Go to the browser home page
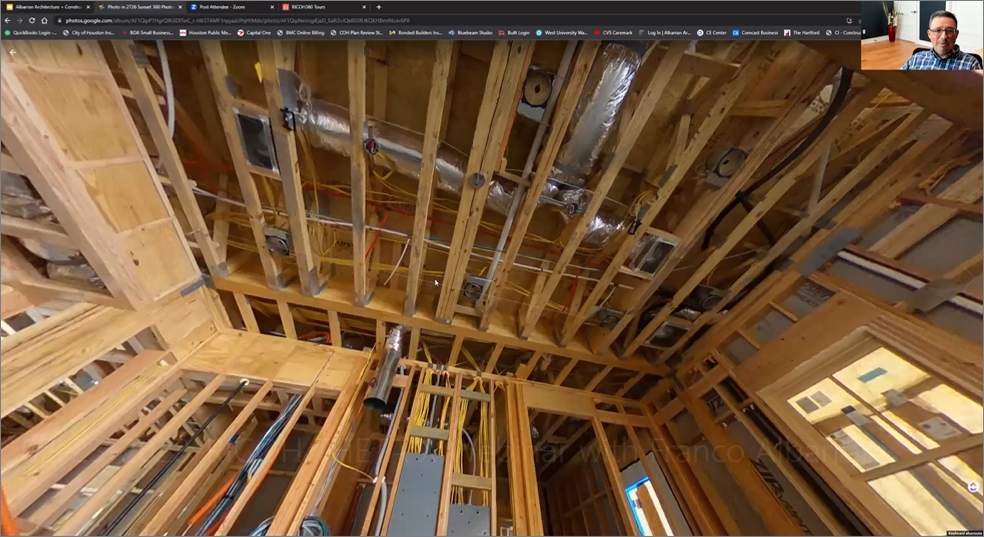The width and height of the screenshot is (984, 537). coord(44,20)
